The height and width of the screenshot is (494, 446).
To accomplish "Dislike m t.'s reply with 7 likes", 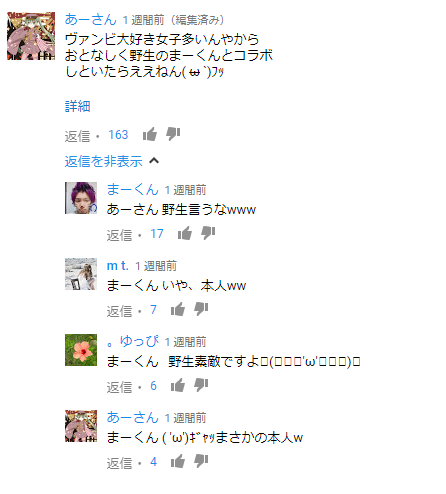I will pos(201,309).
